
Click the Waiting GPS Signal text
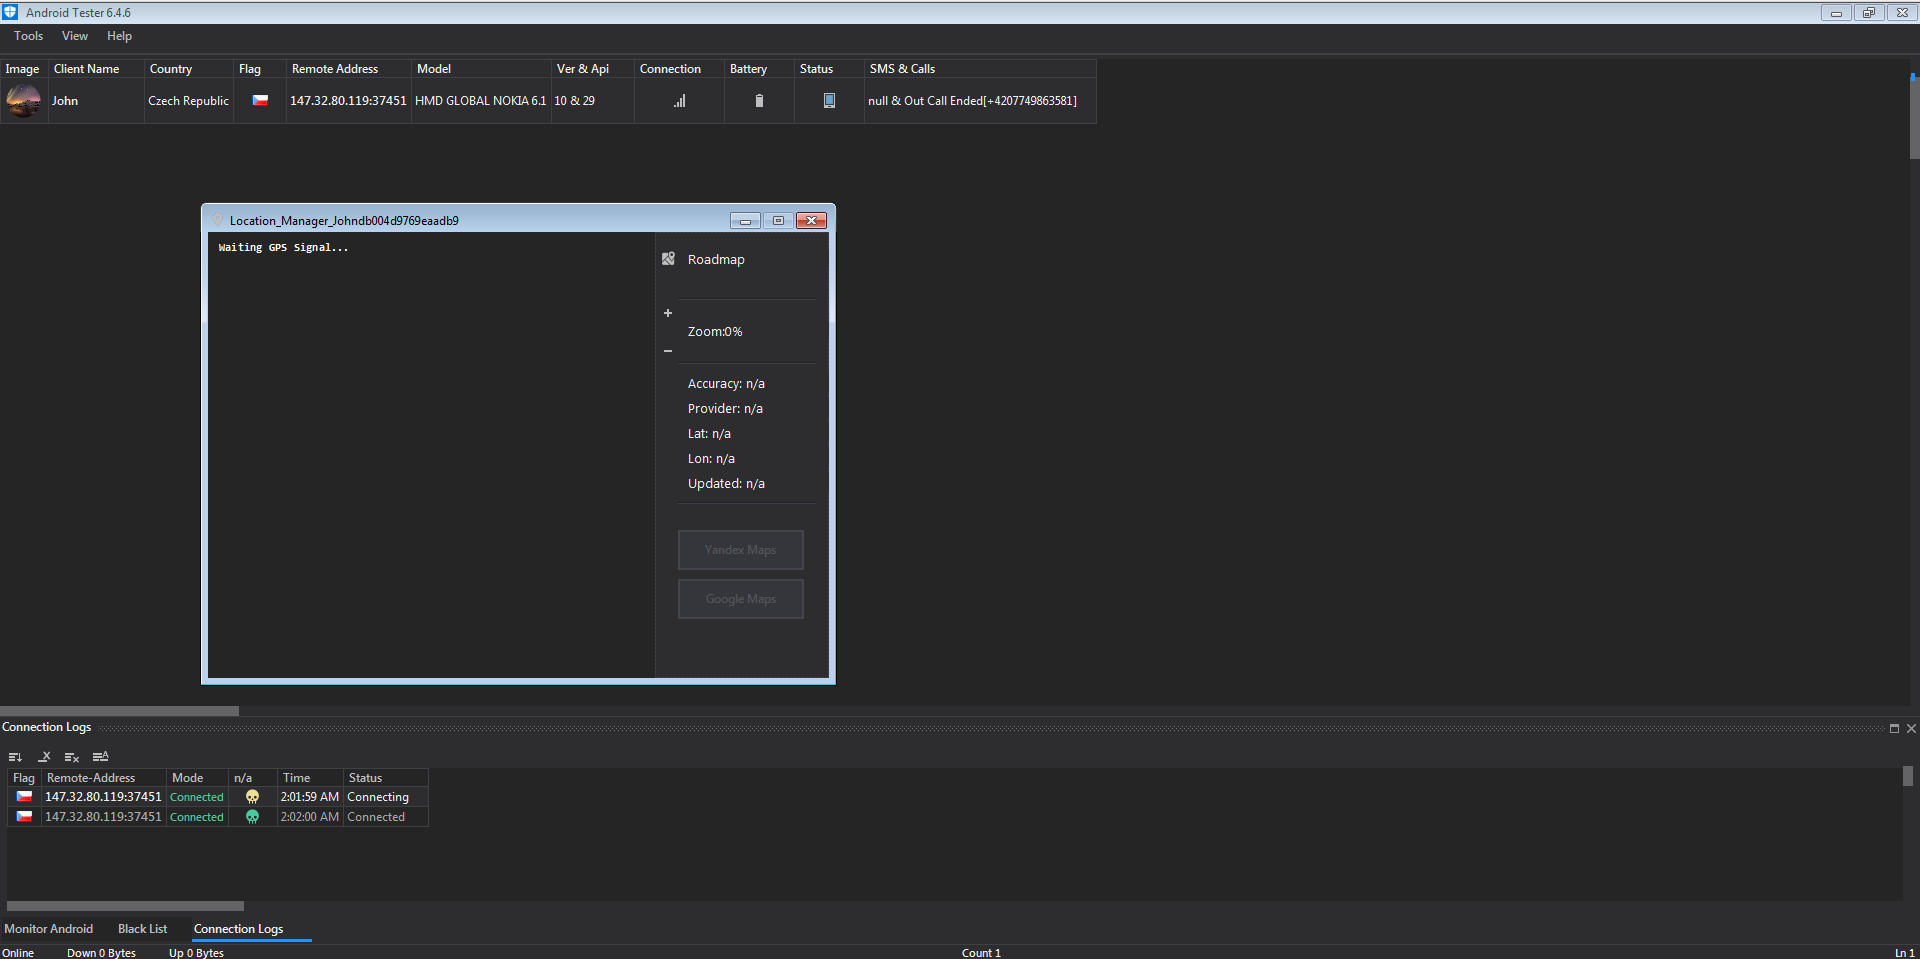[x=283, y=247]
